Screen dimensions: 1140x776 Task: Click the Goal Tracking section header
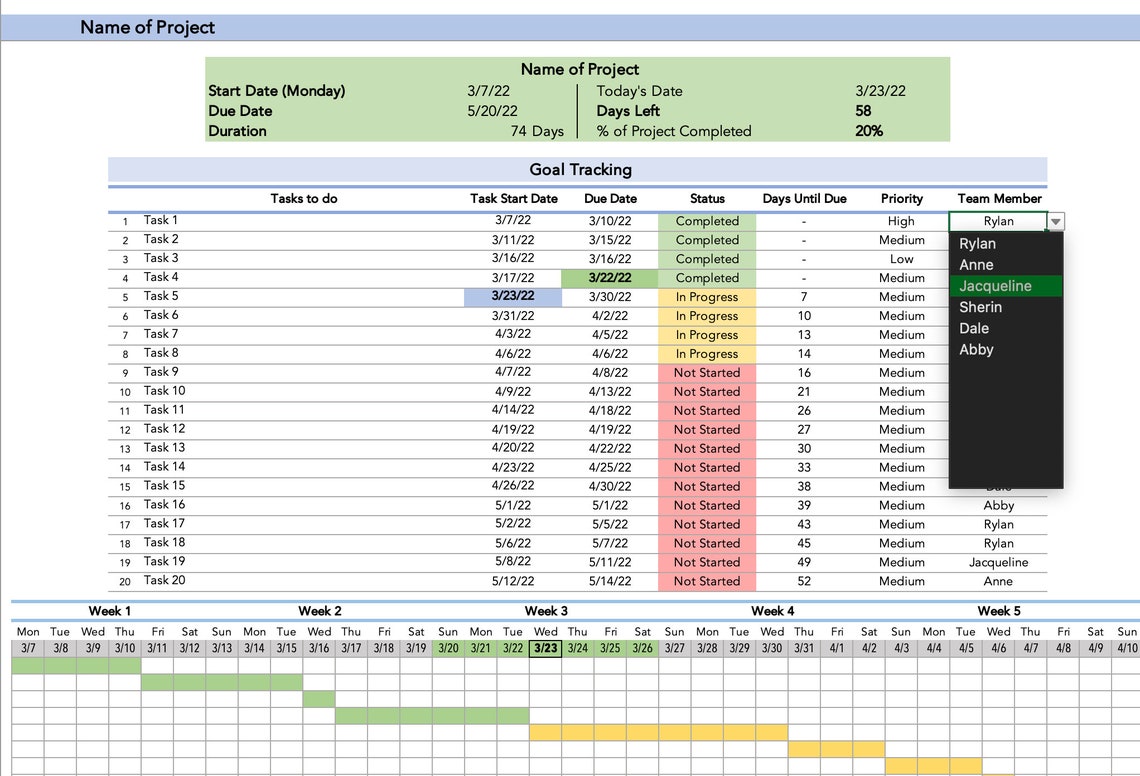pos(578,169)
